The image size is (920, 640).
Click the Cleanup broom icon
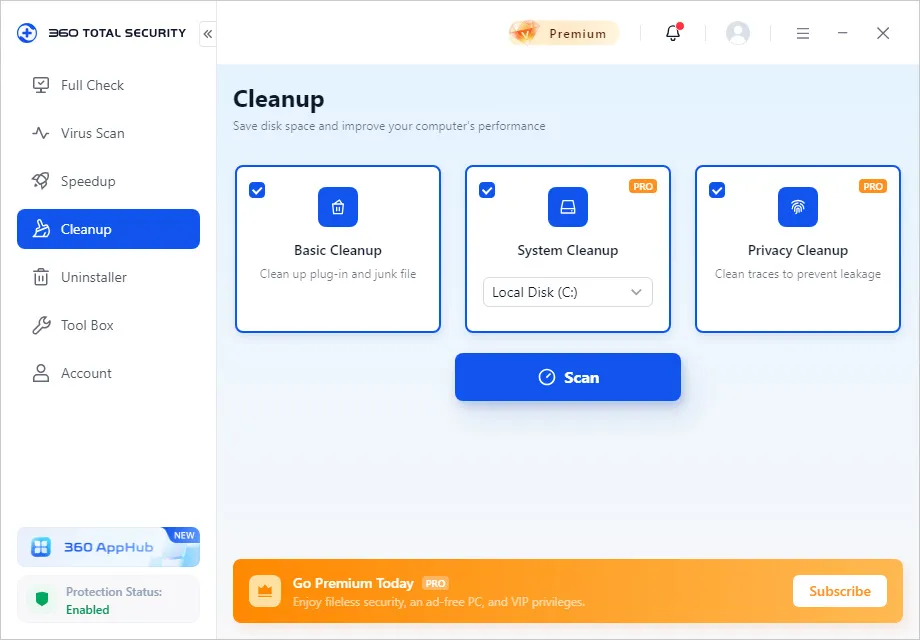(40, 229)
